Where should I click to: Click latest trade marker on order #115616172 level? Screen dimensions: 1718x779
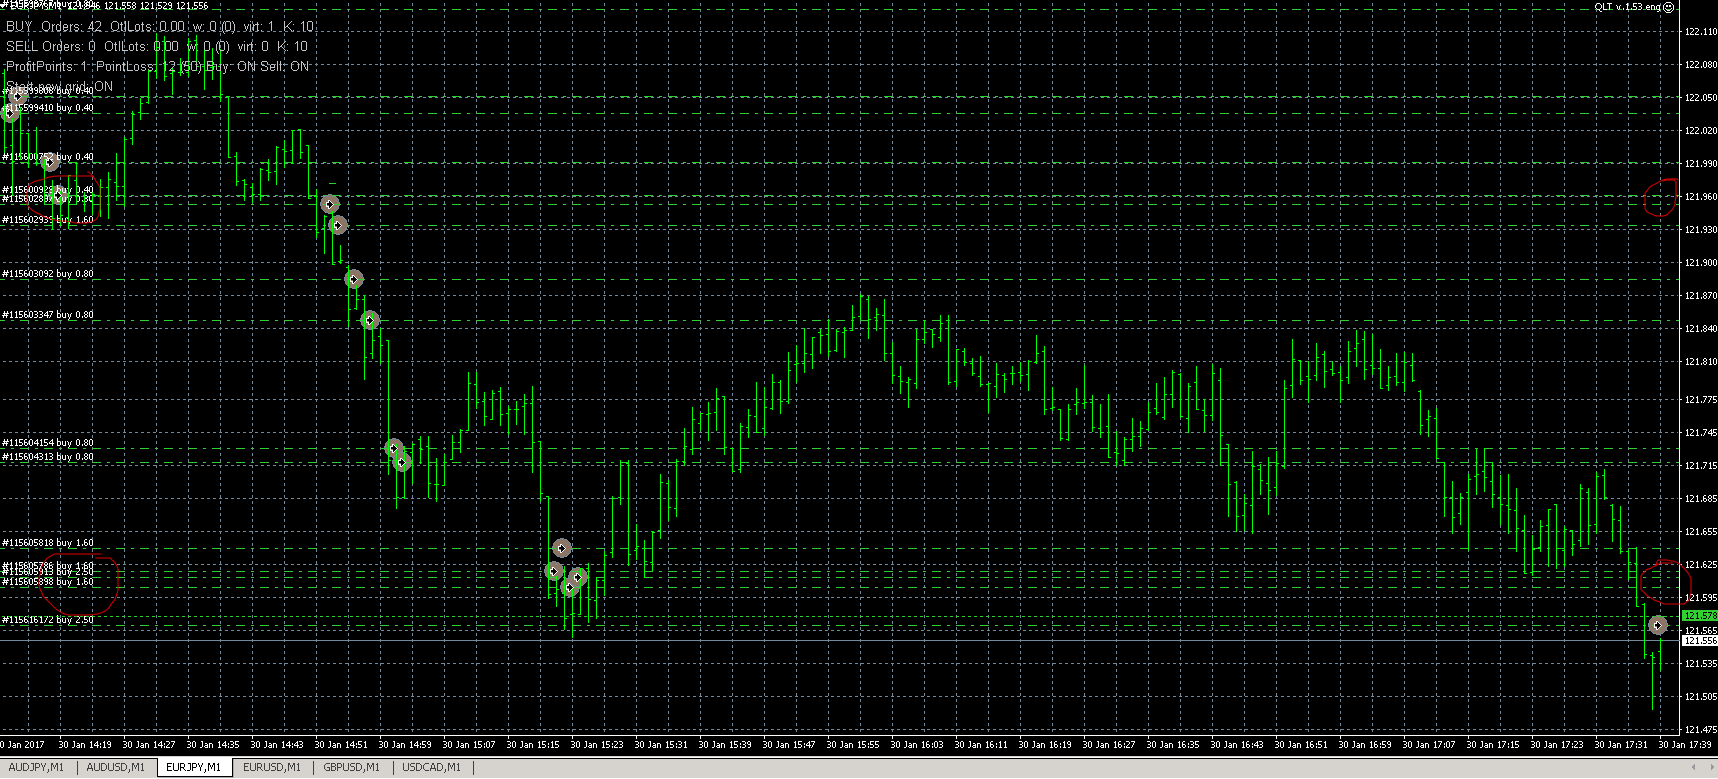pos(1658,625)
